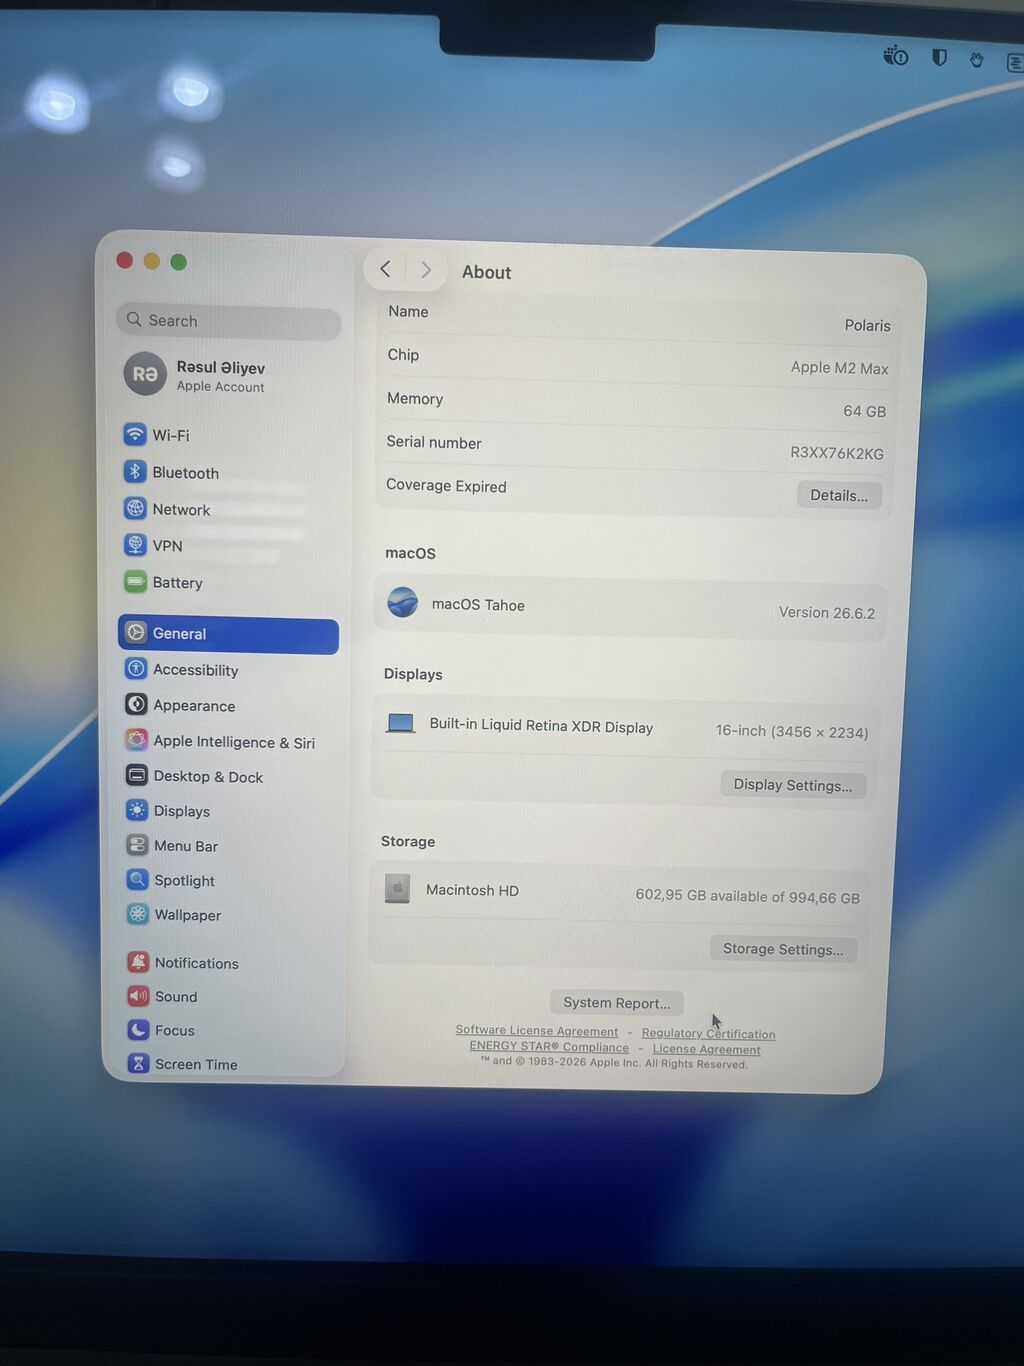Click the Appearance sidebar icon
This screenshot has height=1366, width=1024.
(137, 704)
